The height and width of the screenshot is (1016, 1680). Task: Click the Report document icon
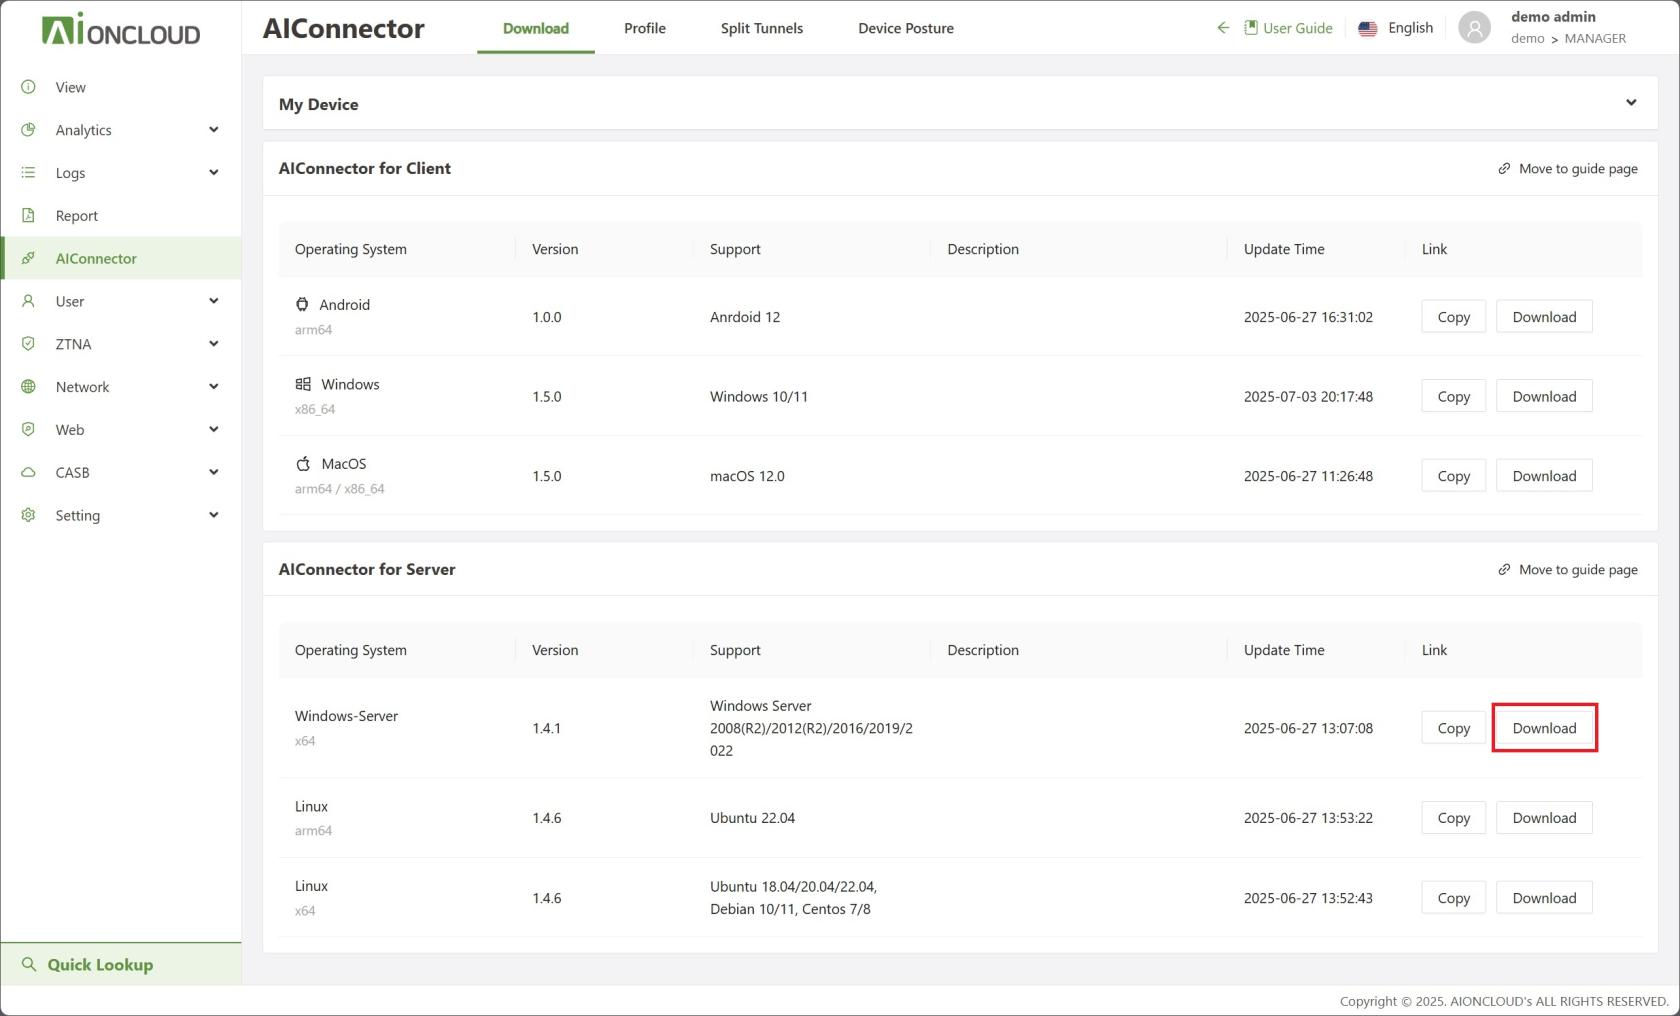point(28,215)
